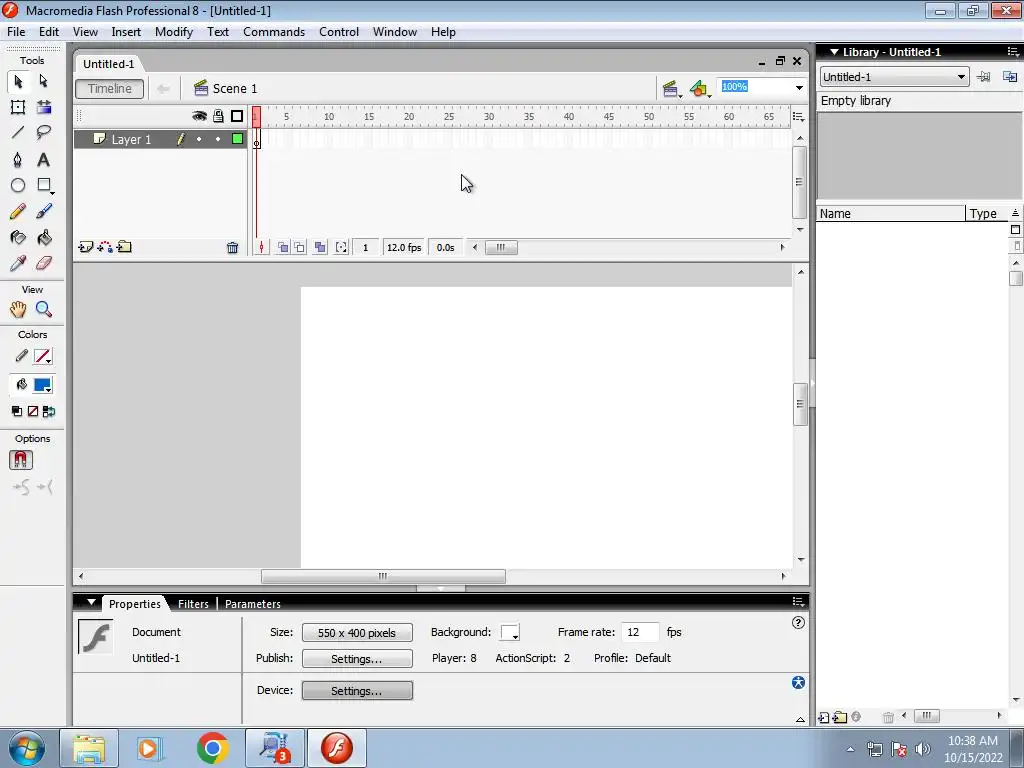Toggle show all layers as outlines
1024x768 pixels.
pyautogui.click(x=237, y=116)
